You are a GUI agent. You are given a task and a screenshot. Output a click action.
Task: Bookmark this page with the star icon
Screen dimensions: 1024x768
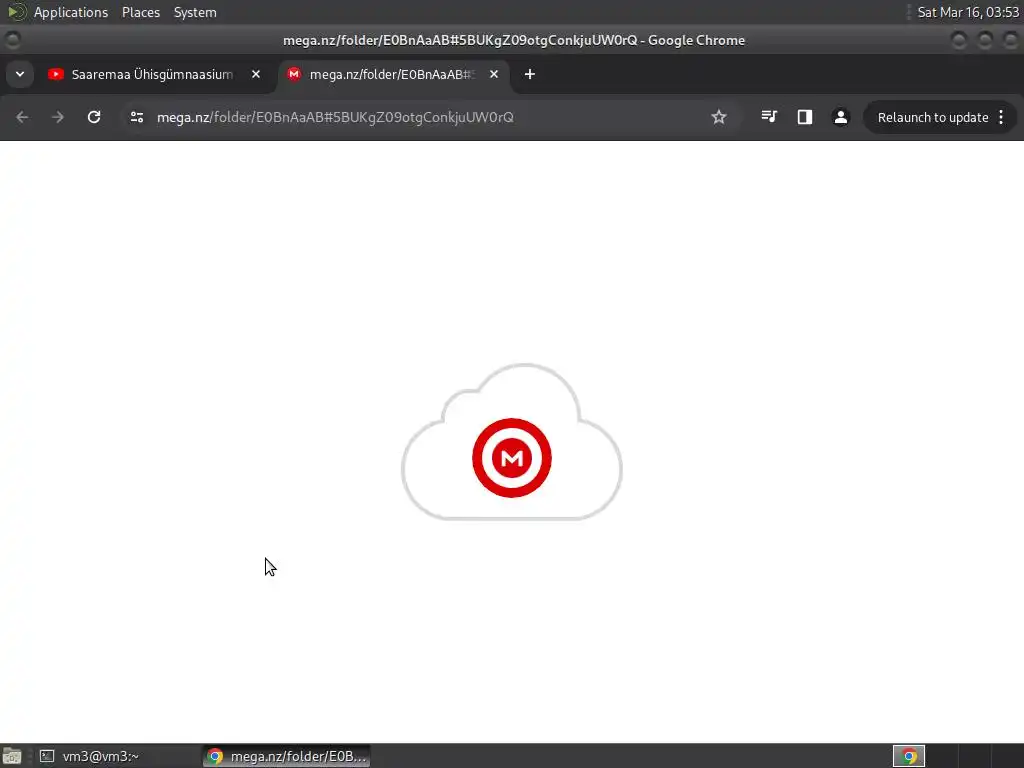tap(719, 117)
